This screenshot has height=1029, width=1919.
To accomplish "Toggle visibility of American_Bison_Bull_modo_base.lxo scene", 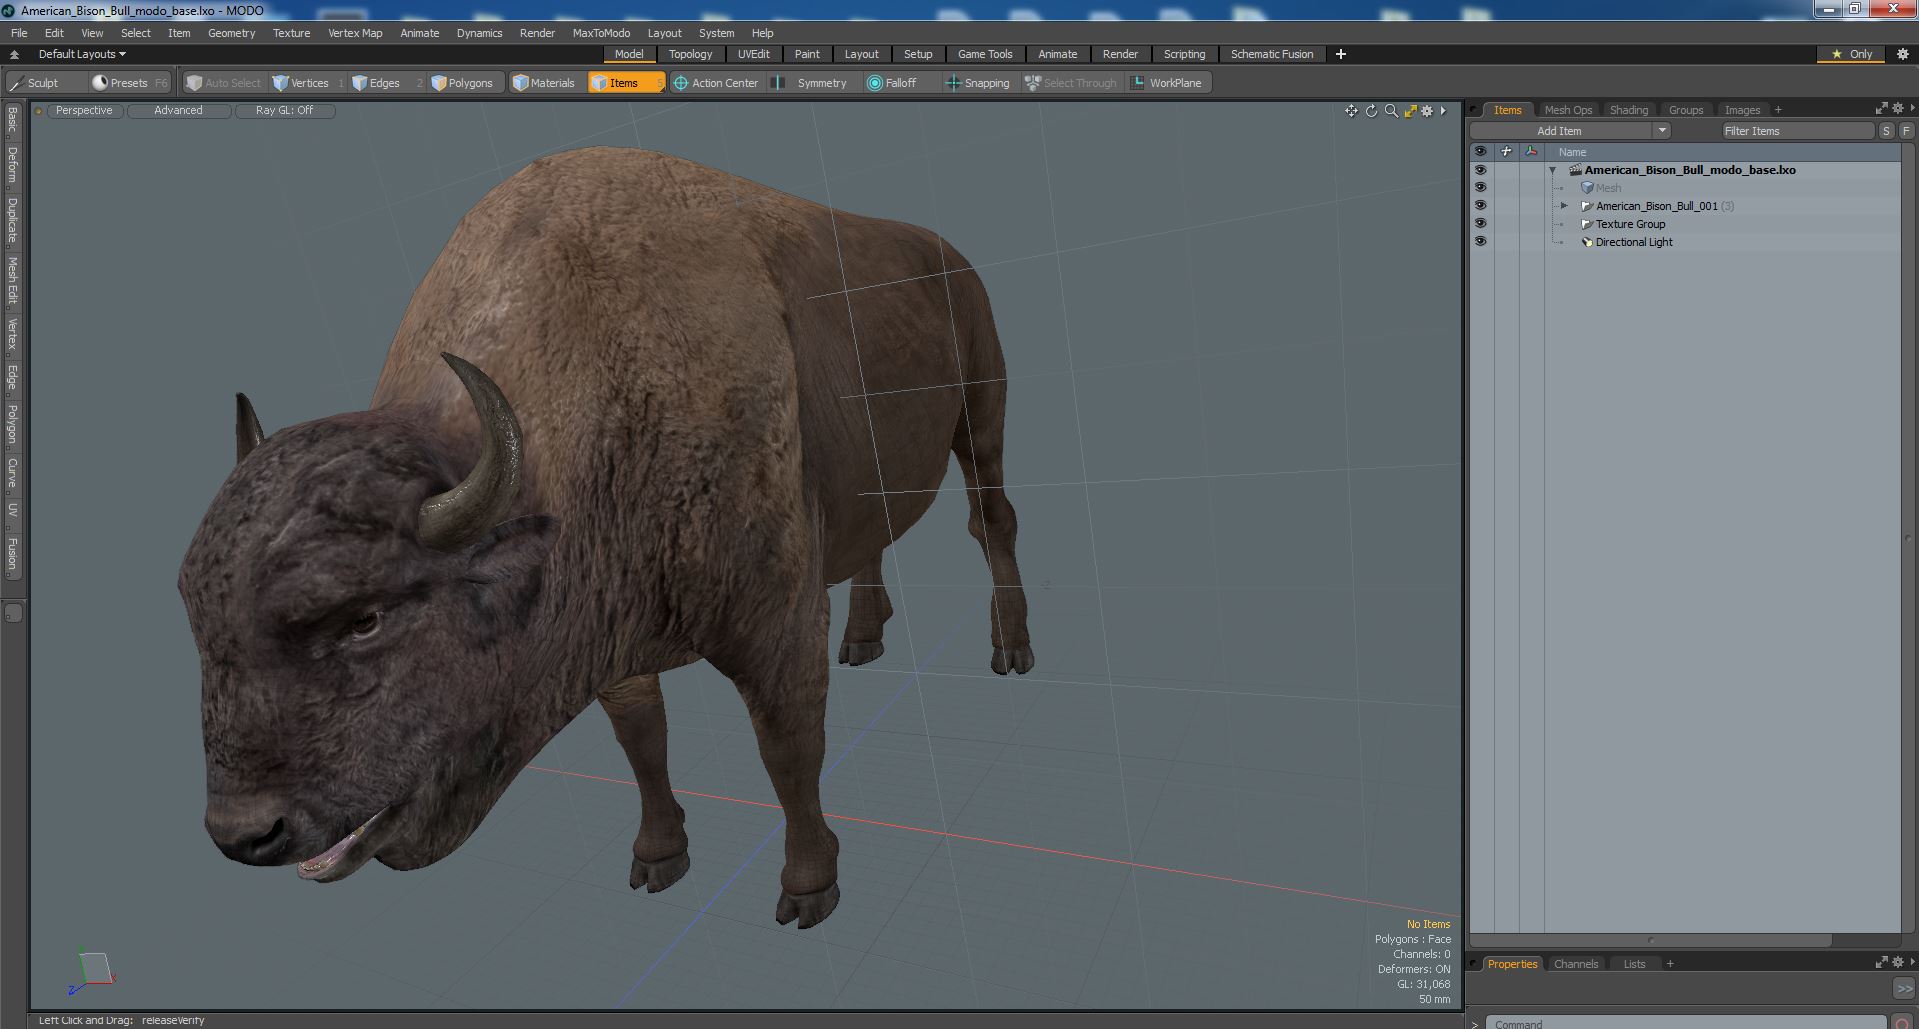I will coord(1480,170).
